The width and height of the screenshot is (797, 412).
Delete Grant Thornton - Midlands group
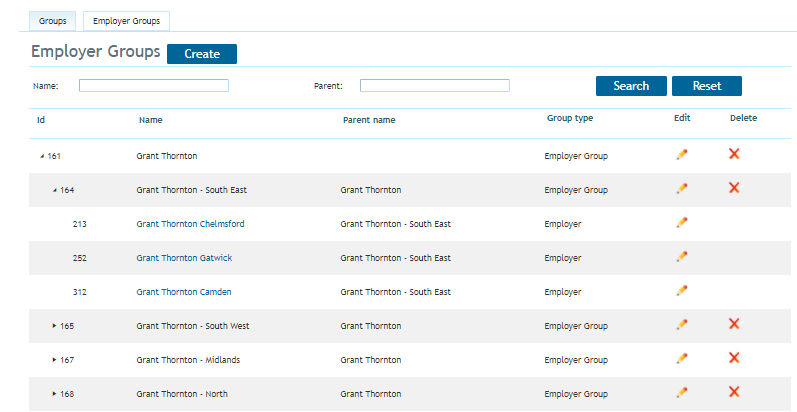(x=734, y=358)
